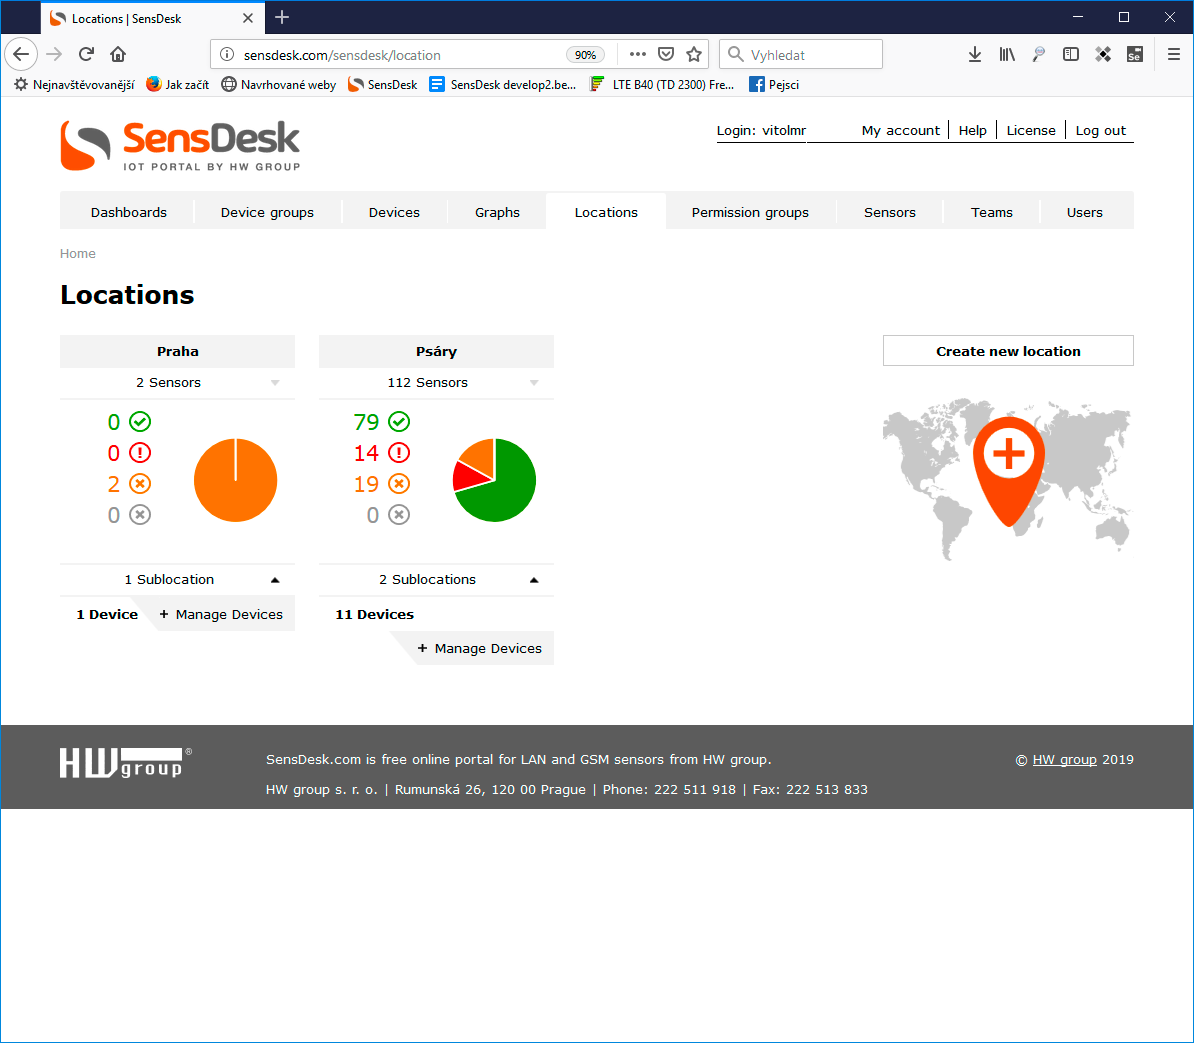Click '1 Device' text in Praha
Viewport: 1194px width, 1043px height.
coord(107,614)
